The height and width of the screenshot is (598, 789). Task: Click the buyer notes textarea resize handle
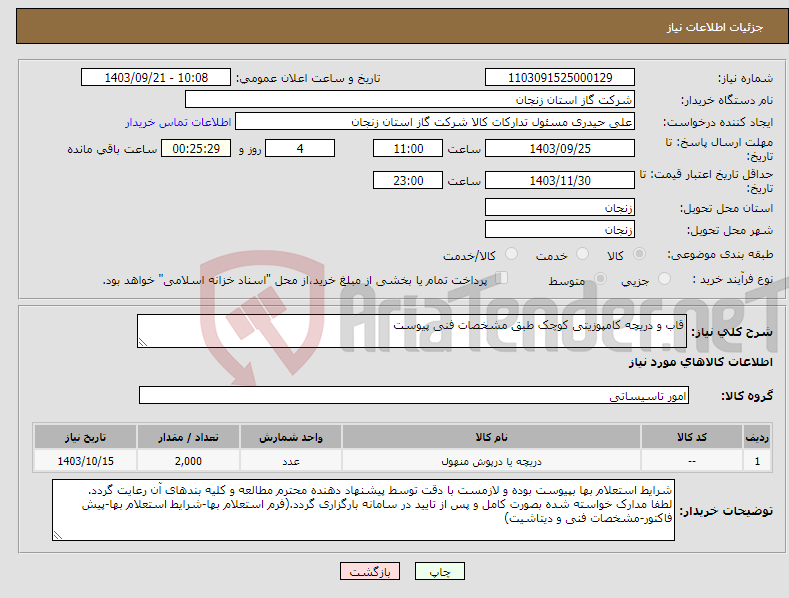[58, 536]
